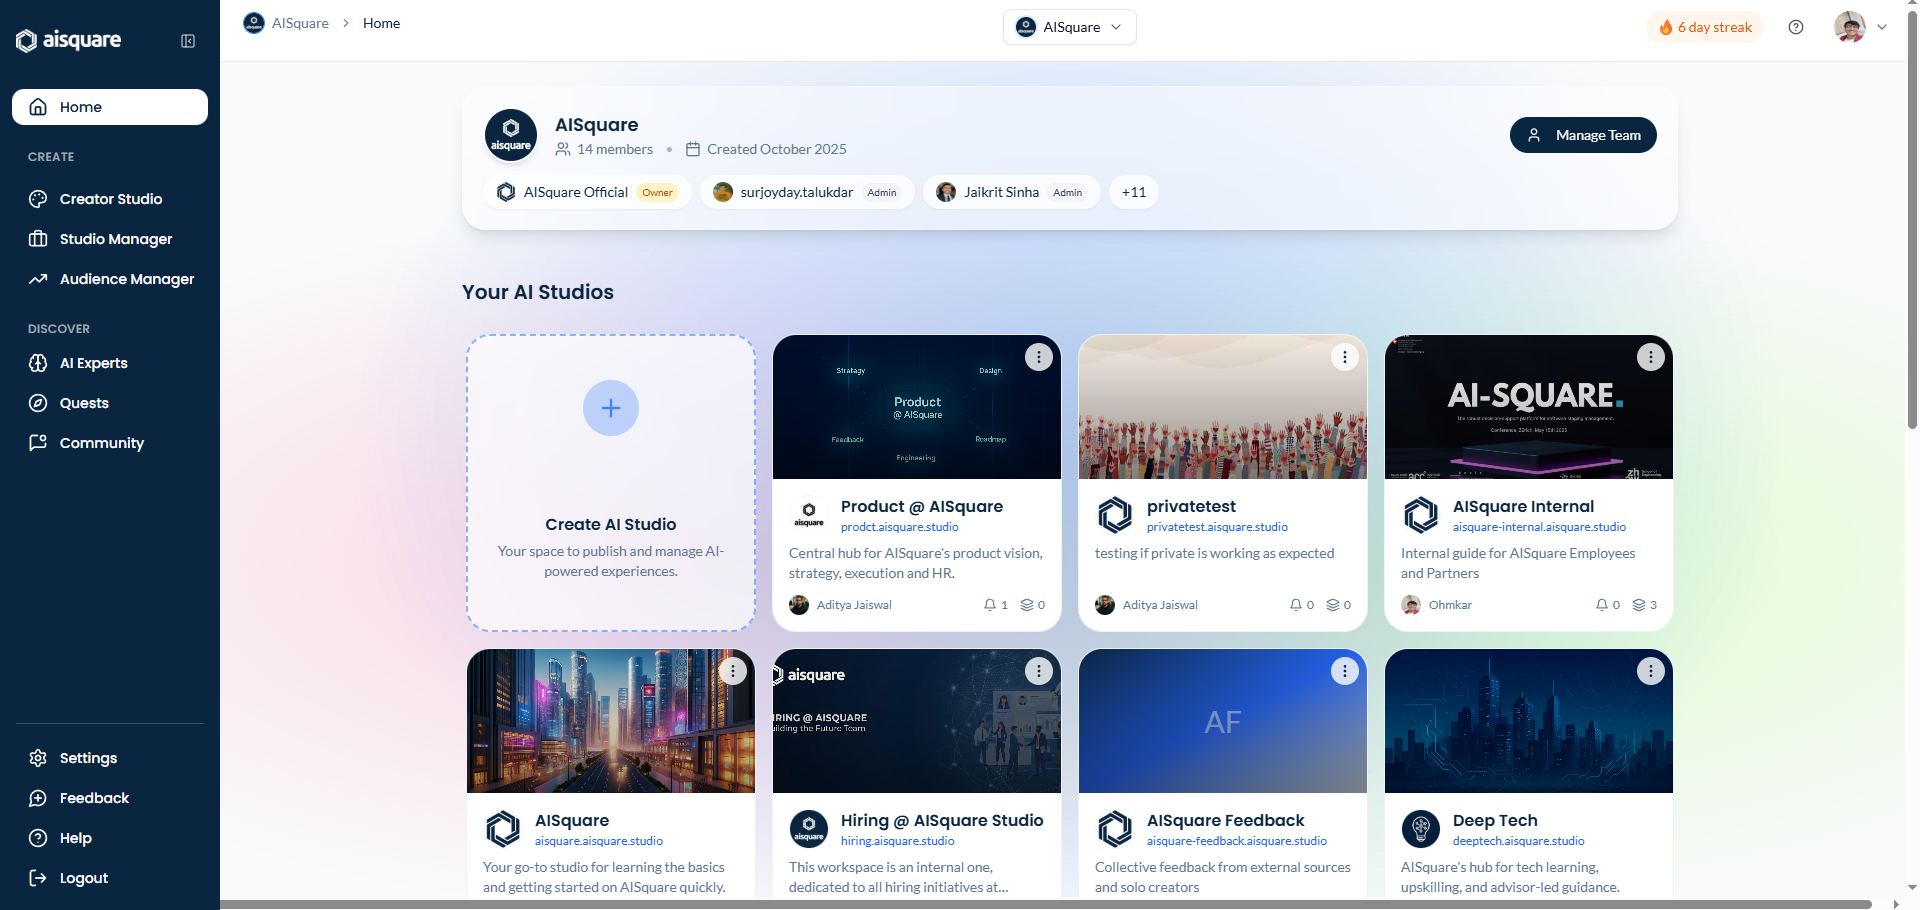Open options menu on Deep Tech studio card
1920x910 pixels.
point(1650,671)
